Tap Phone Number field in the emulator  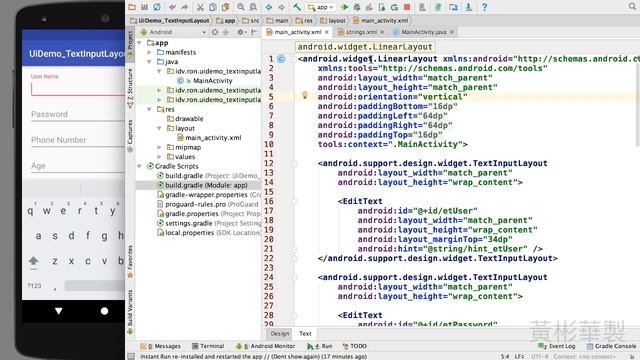pos(78,140)
